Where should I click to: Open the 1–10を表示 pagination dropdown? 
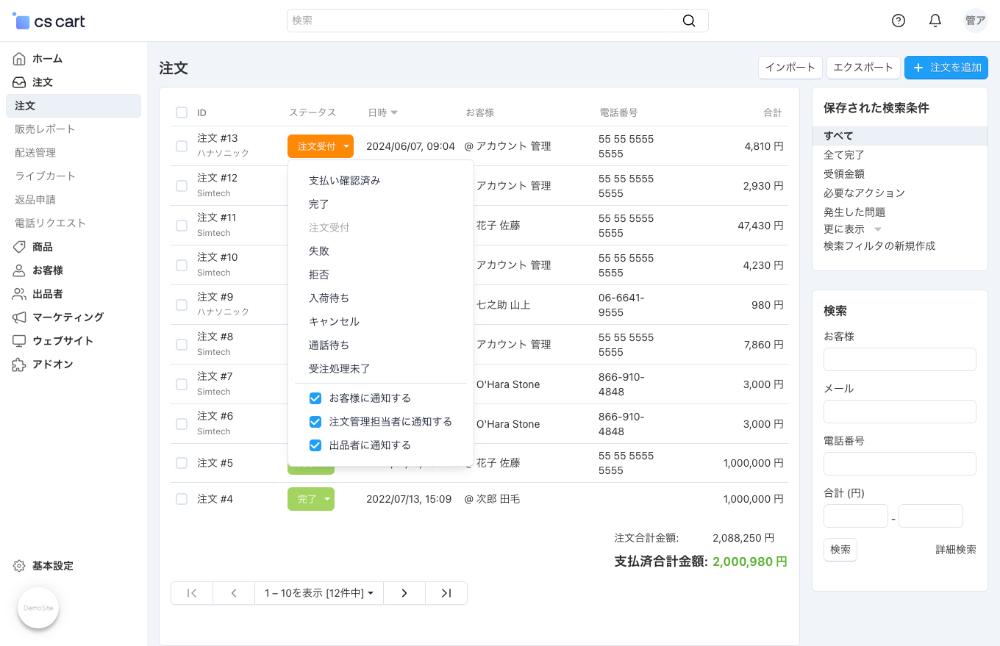click(x=319, y=593)
